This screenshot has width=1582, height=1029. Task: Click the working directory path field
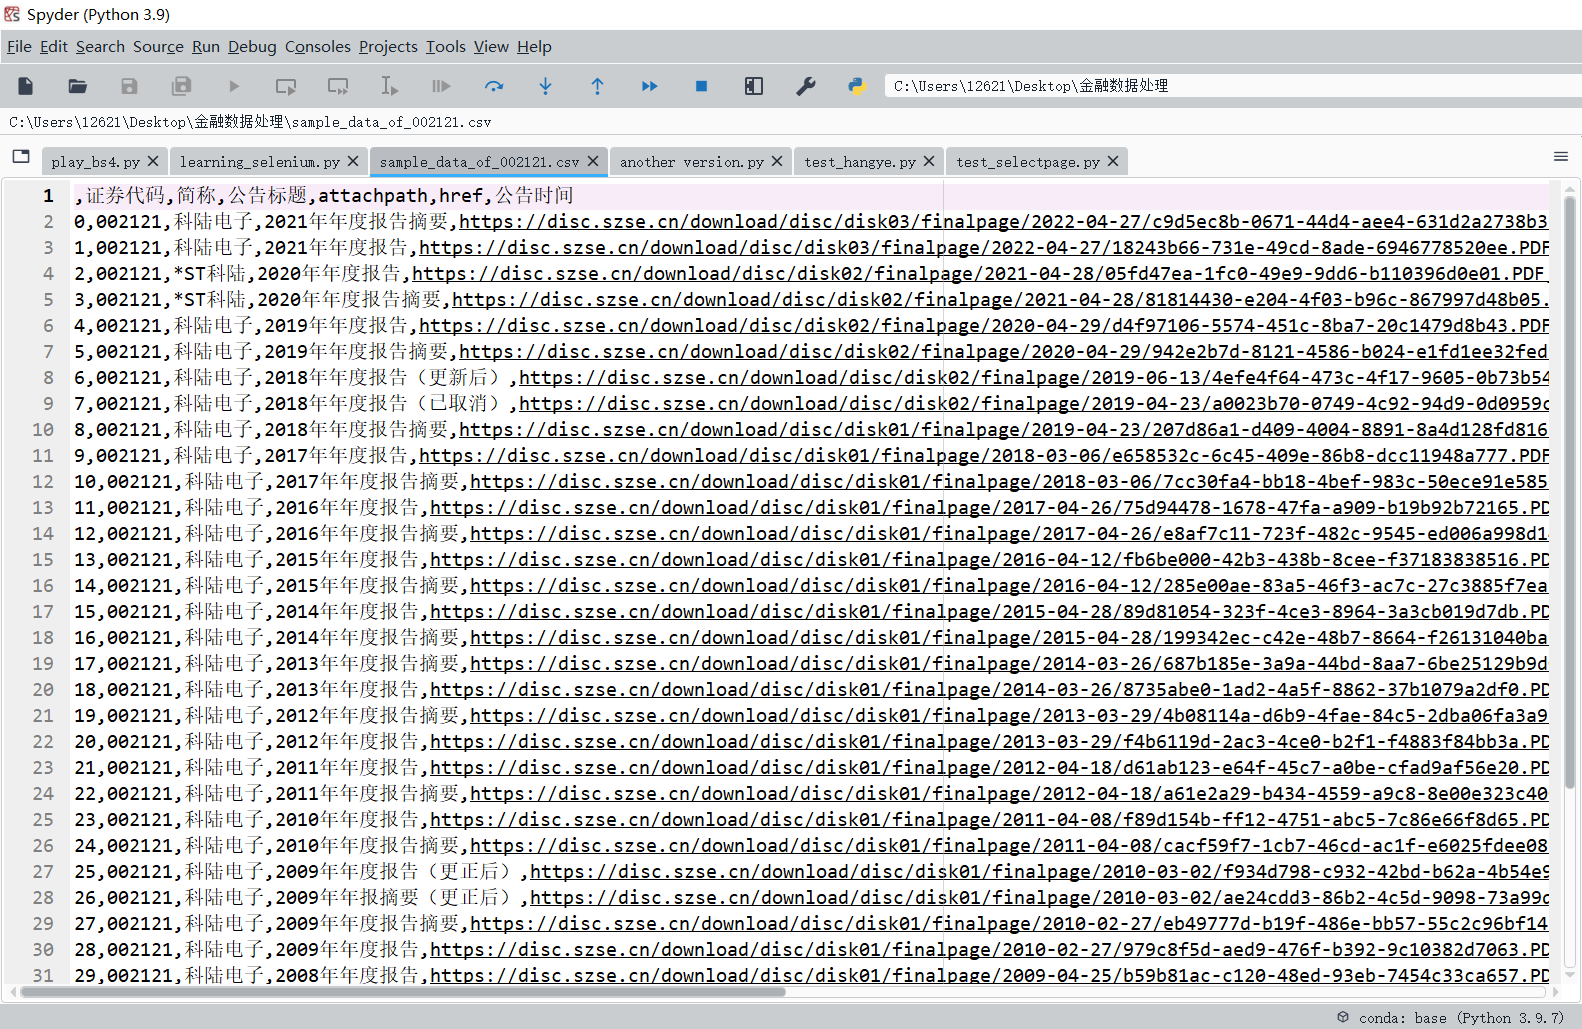click(1230, 86)
